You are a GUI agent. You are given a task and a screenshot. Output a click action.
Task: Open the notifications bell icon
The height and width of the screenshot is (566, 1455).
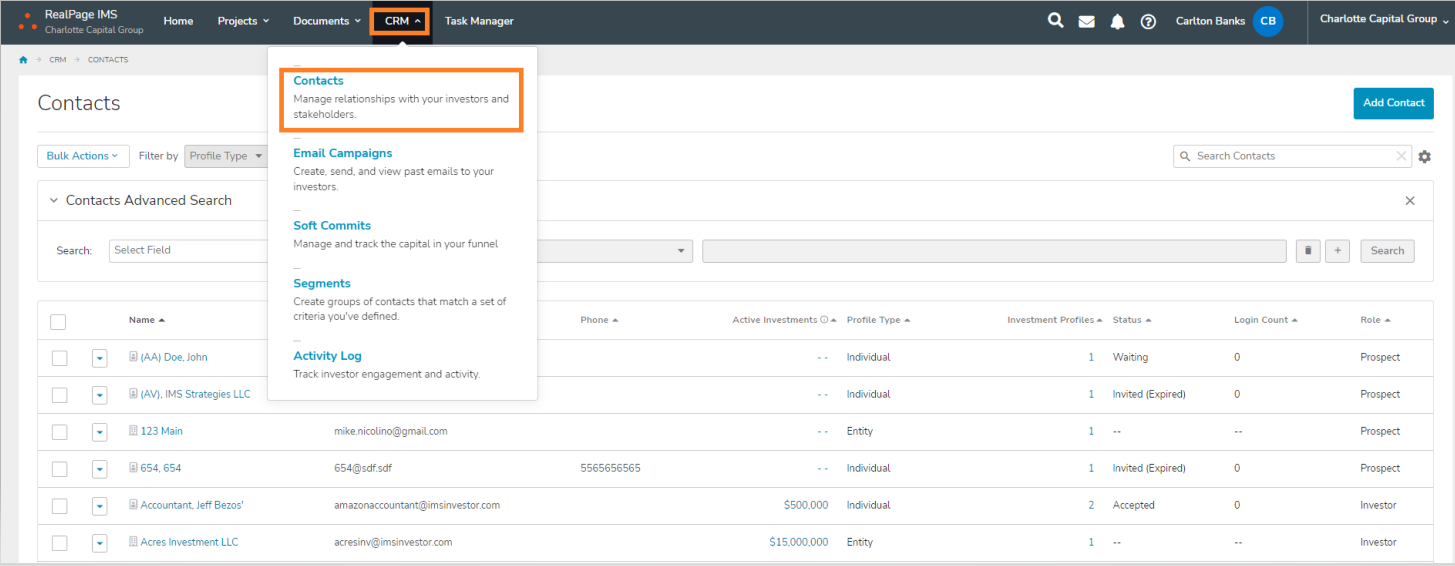[1118, 22]
